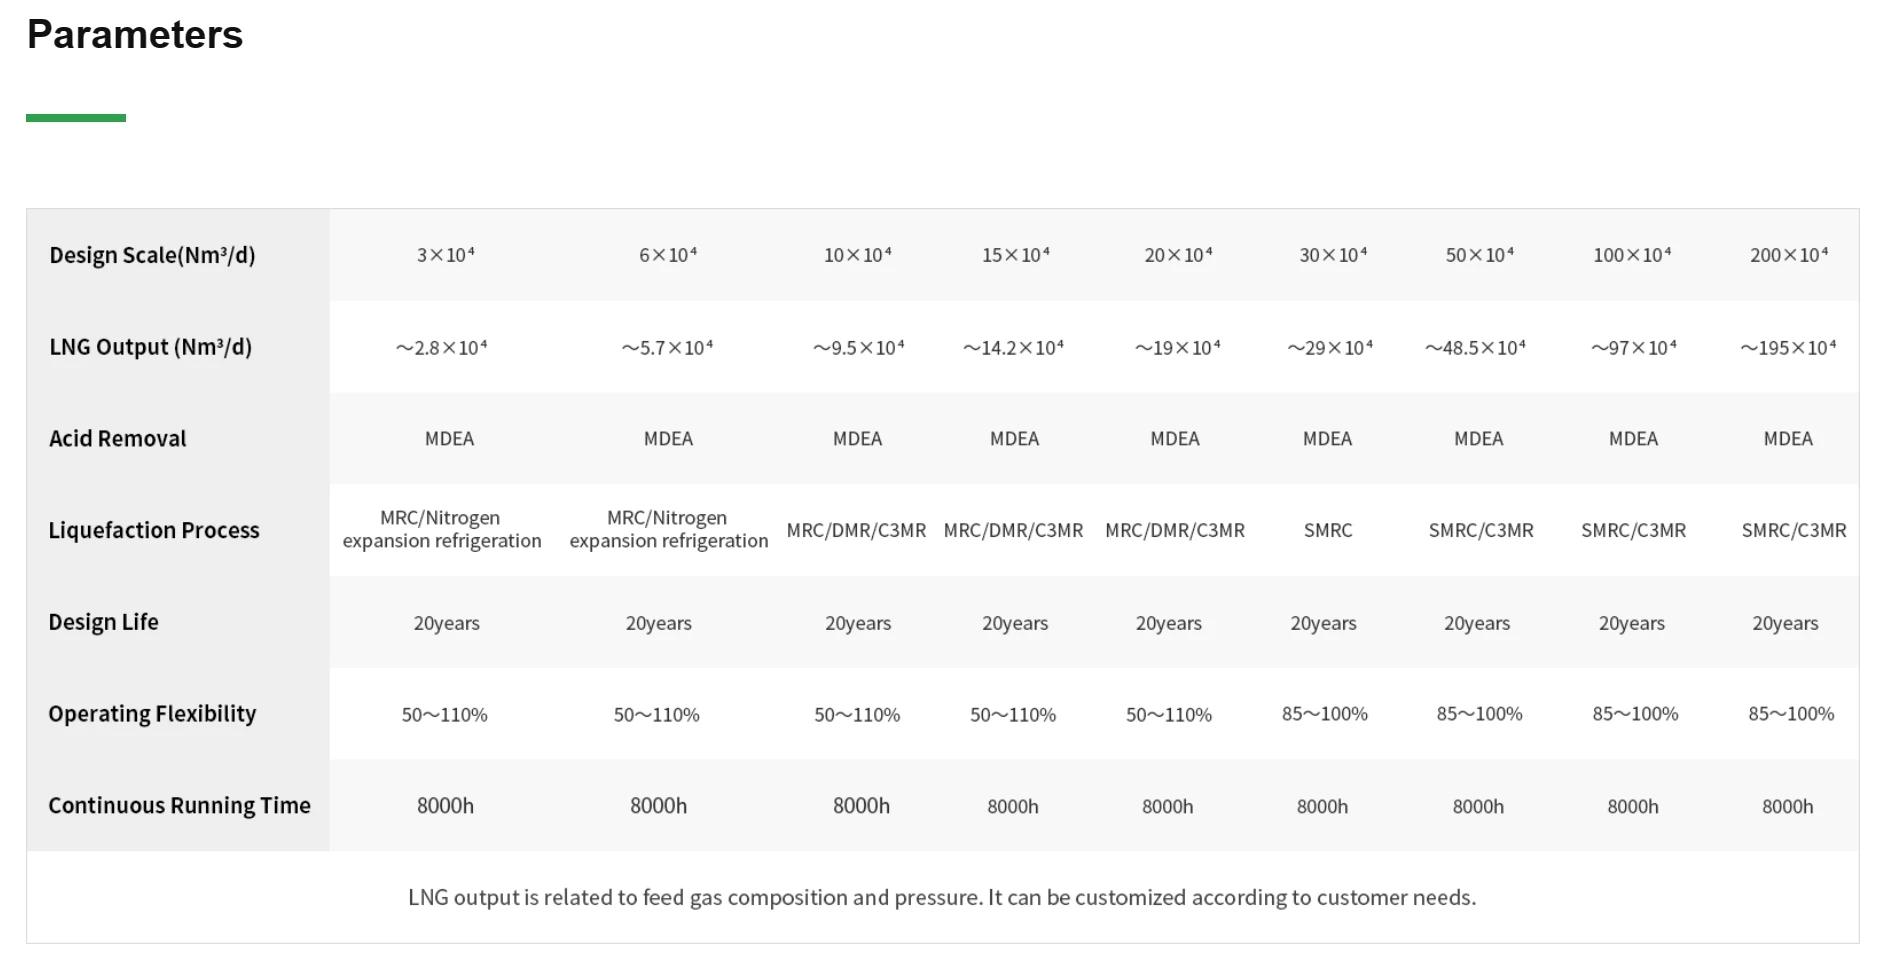Viewport: 1883px width, 967px height.
Task: Click the standalone SMRC liquefaction cell
Action: pos(1327,531)
